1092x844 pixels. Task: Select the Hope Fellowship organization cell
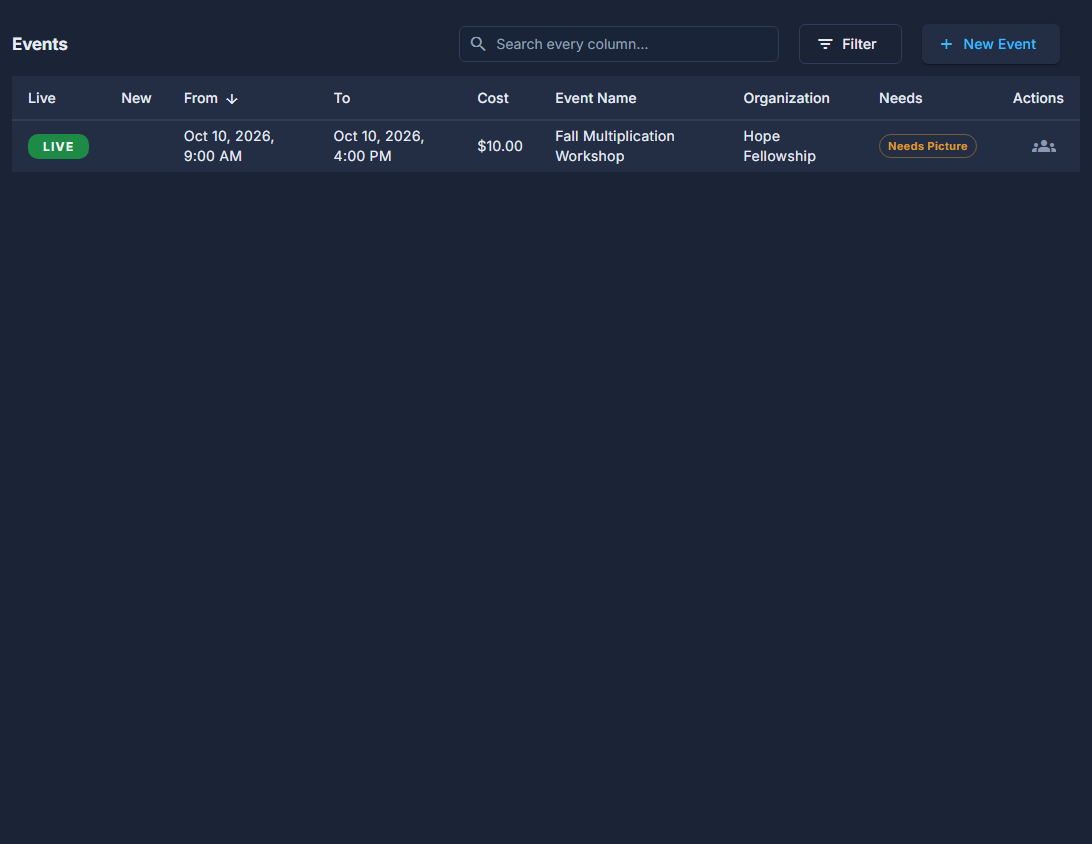[779, 146]
